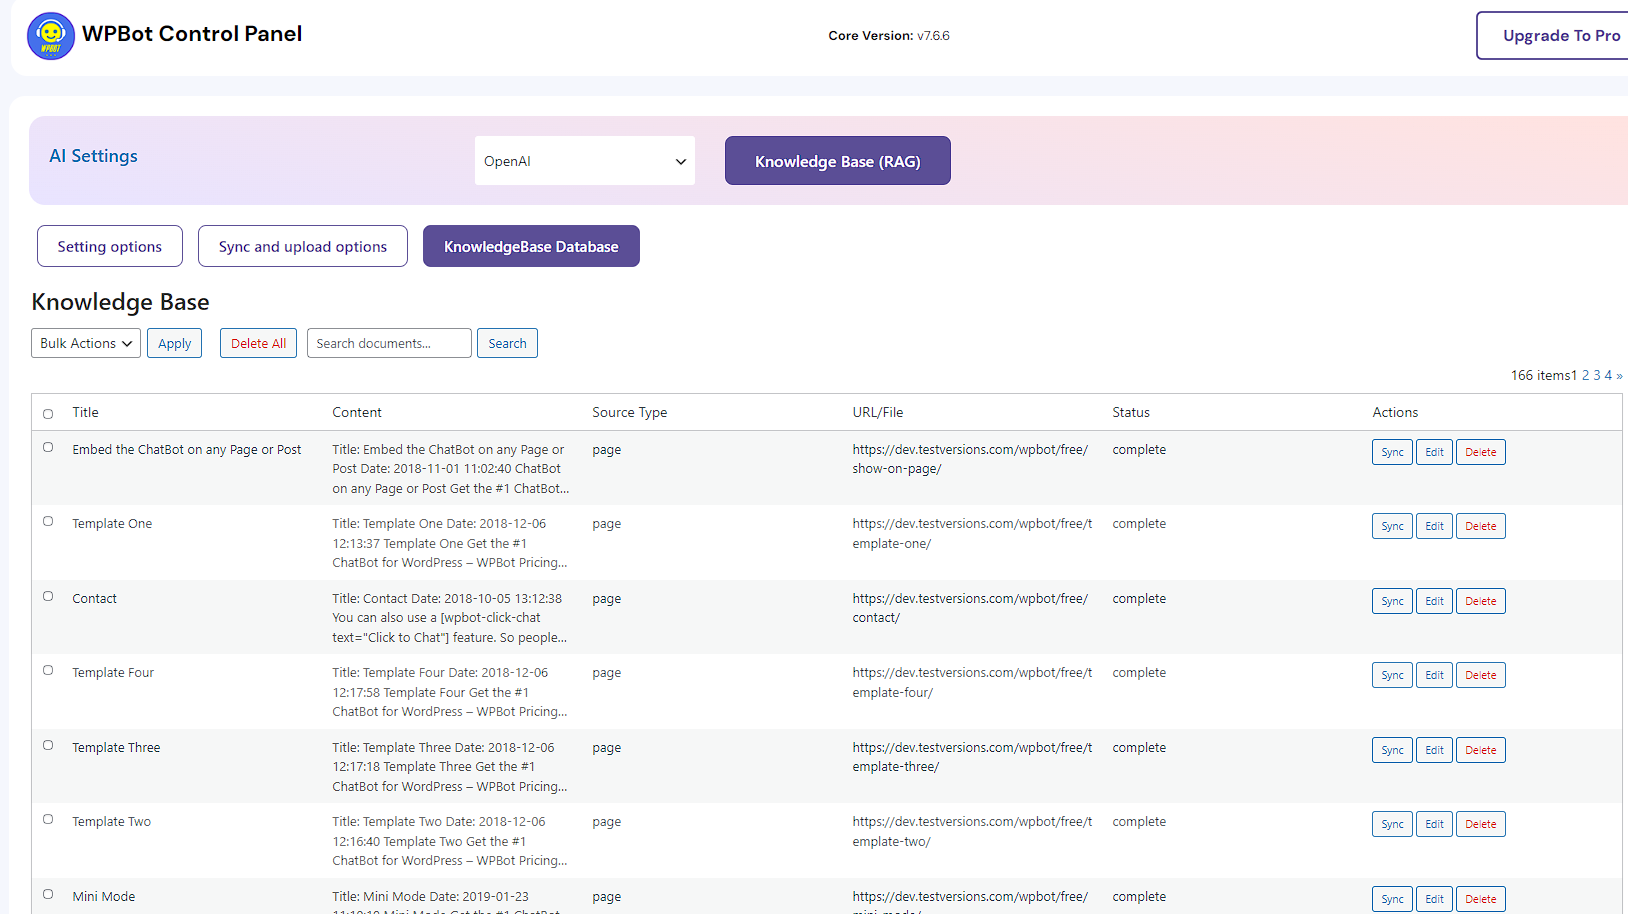Screen dimensions: 1628x914
Task: Open the OpenAI provider dropdown
Action: click(584, 161)
